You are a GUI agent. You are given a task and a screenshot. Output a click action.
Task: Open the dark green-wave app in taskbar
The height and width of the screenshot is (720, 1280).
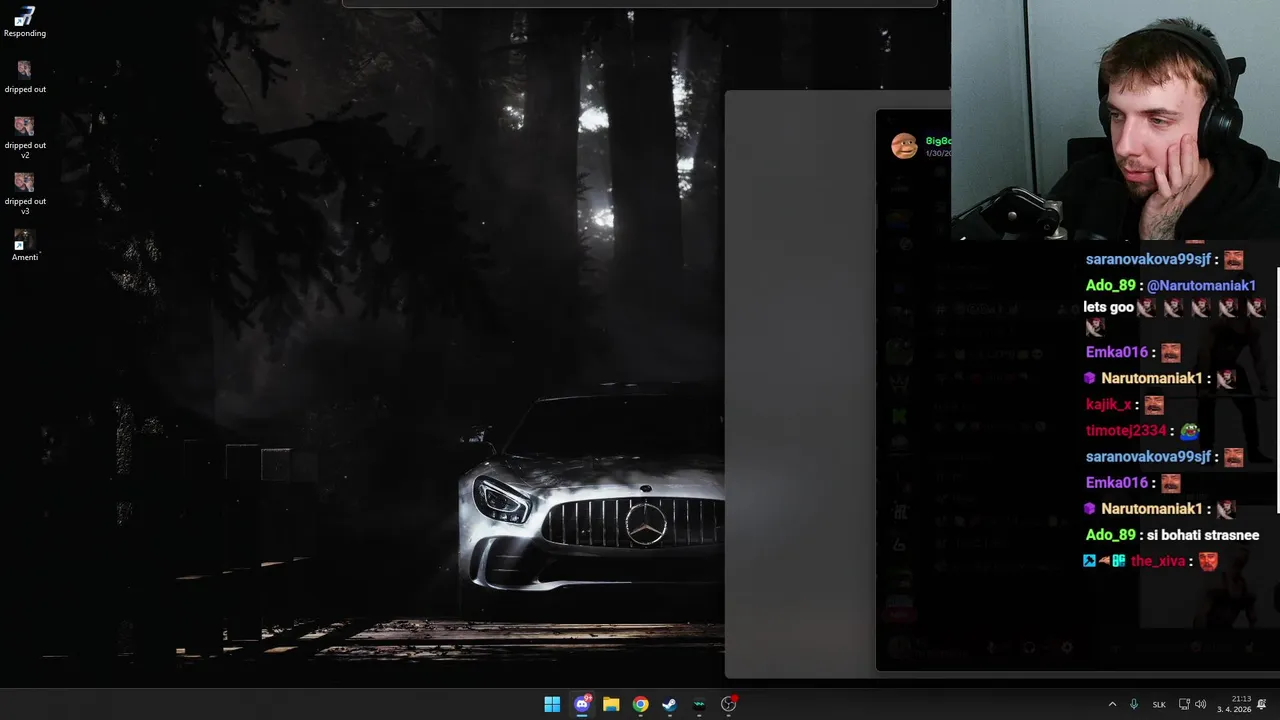click(699, 704)
